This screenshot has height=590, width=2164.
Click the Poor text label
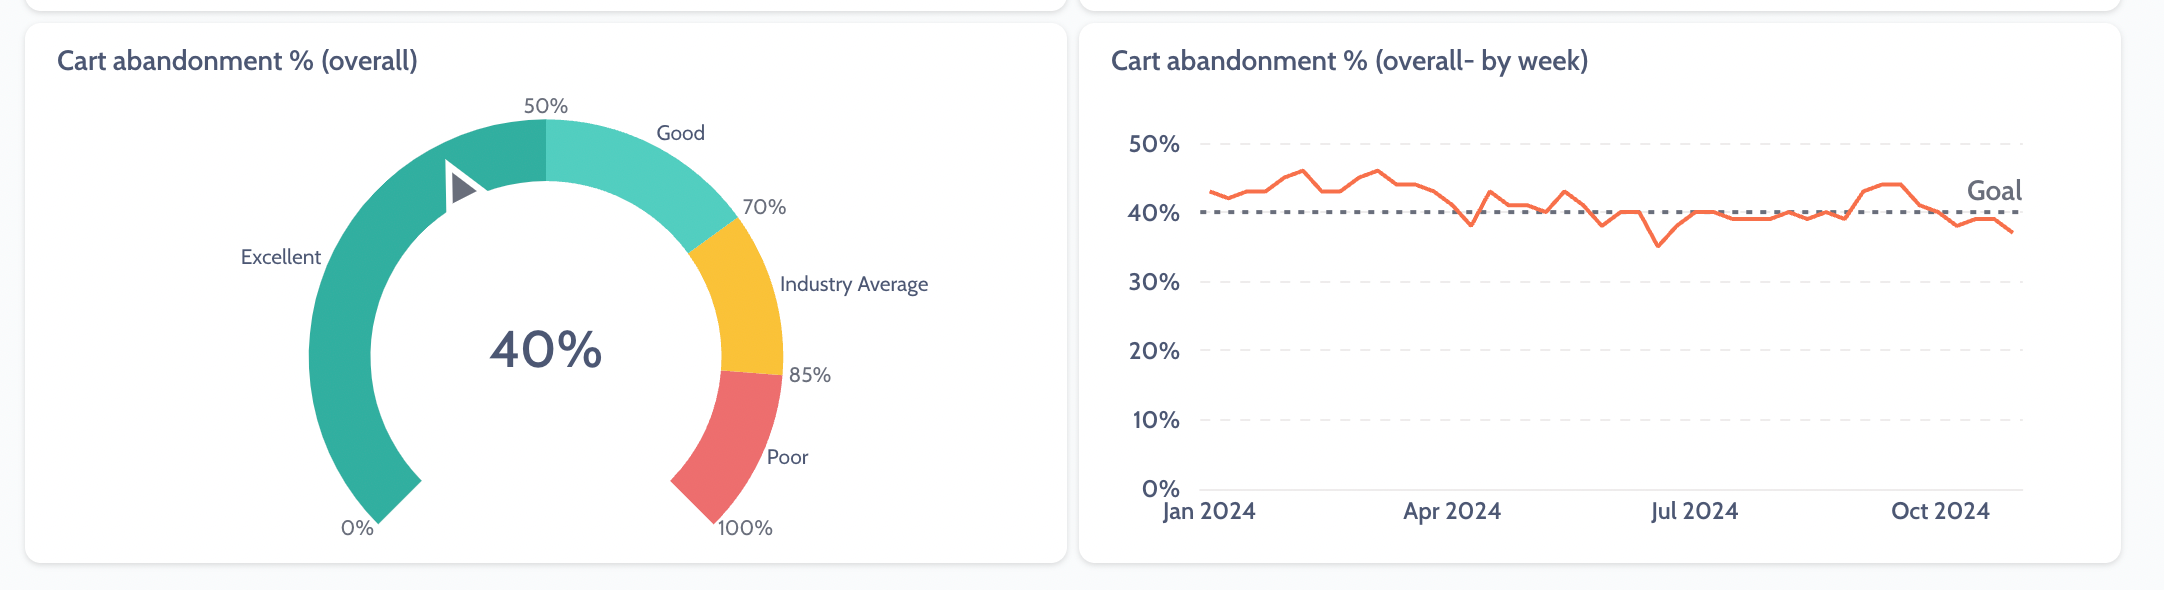pos(787,457)
